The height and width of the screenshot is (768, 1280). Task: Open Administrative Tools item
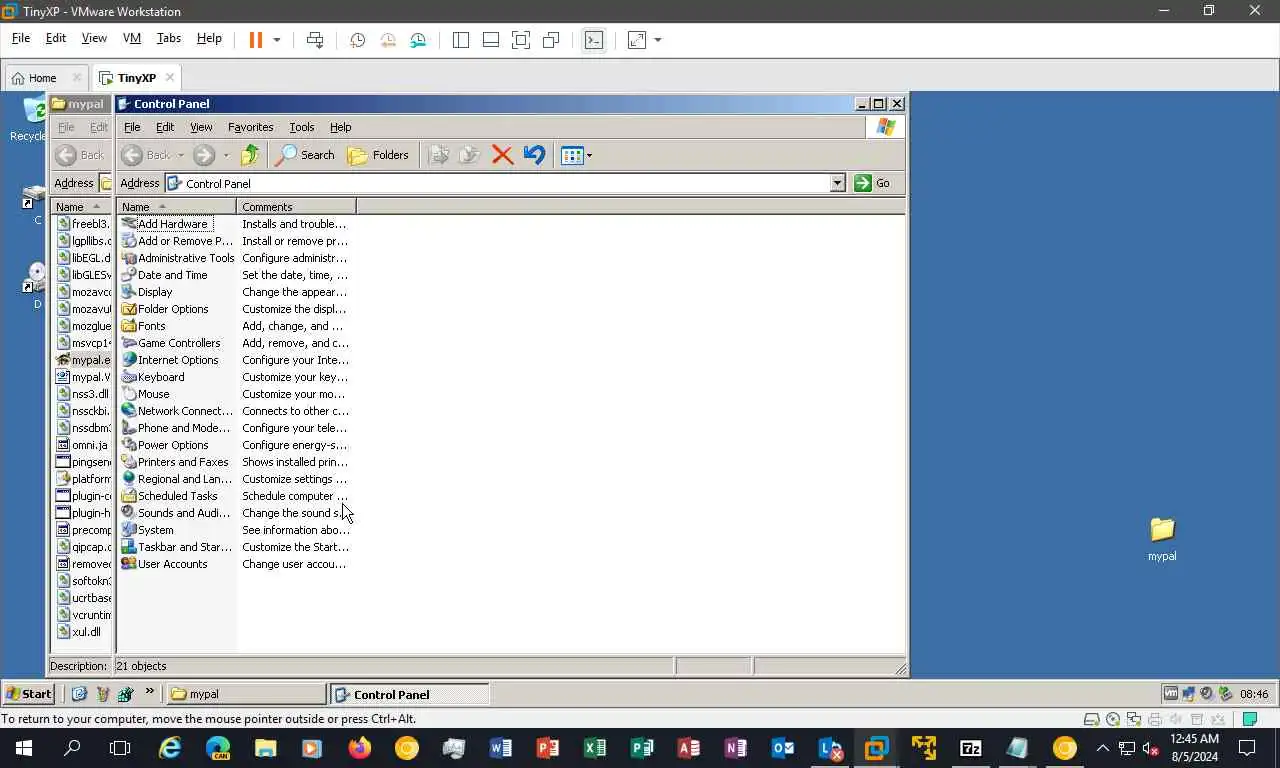[178, 258]
